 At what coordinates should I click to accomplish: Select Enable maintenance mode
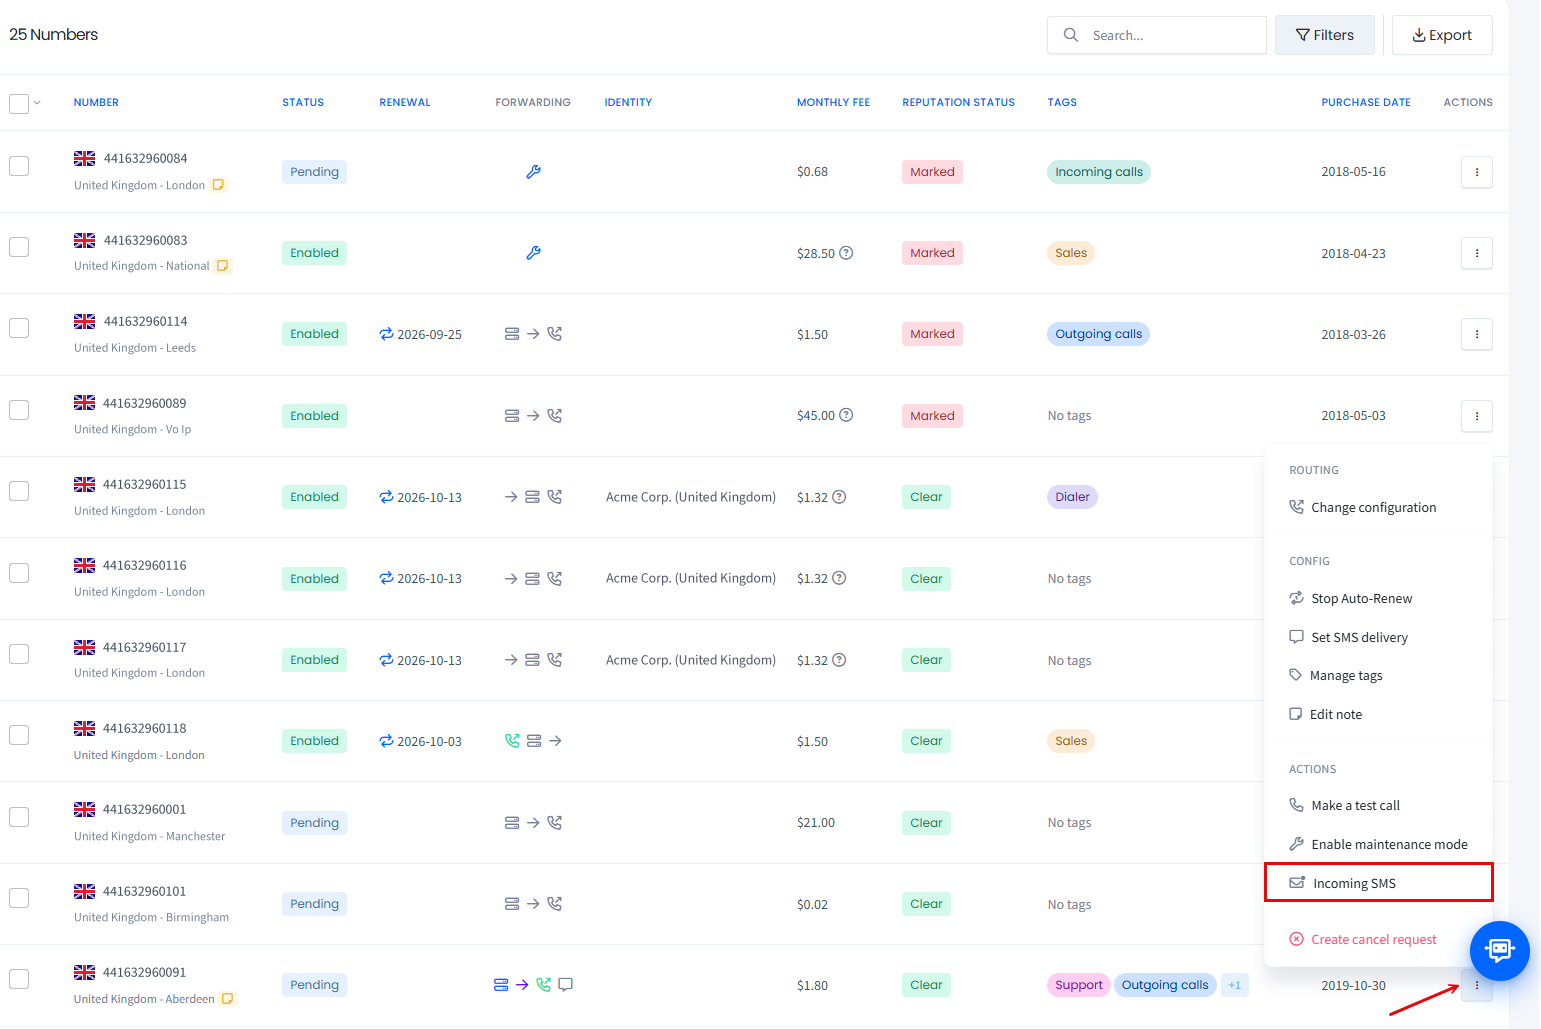pyautogui.click(x=1379, y=844)
